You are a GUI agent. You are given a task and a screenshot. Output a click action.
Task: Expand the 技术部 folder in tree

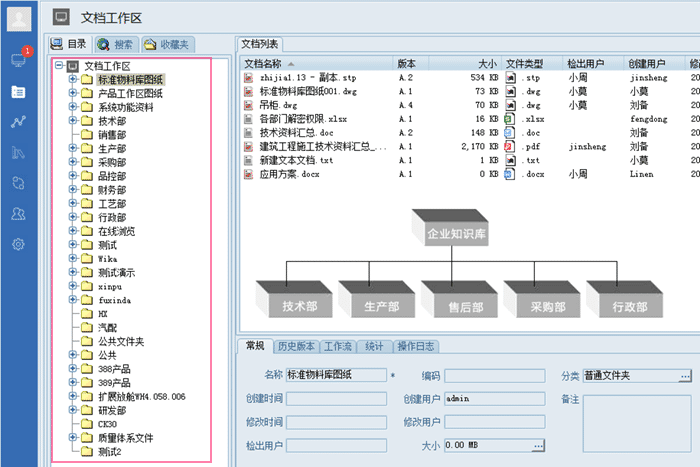point(73,121)
